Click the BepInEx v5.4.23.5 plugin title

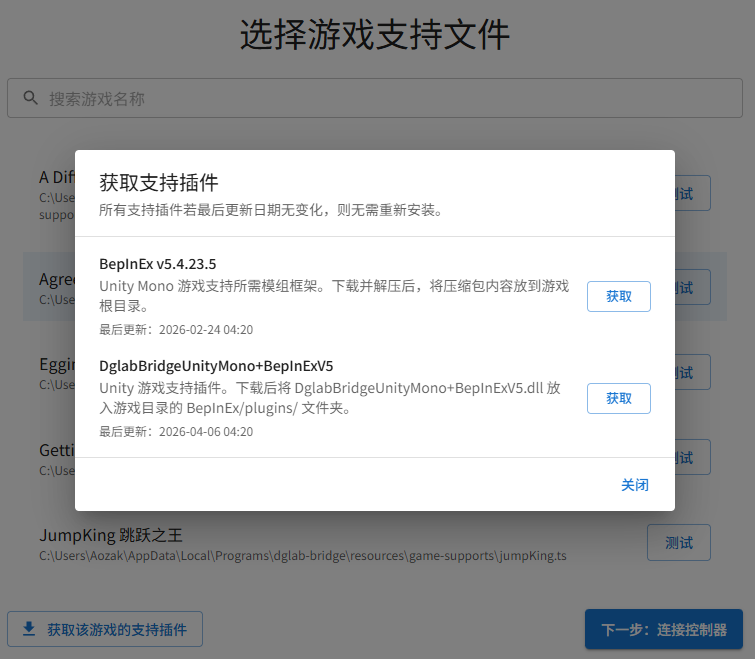tap(157, 264)
